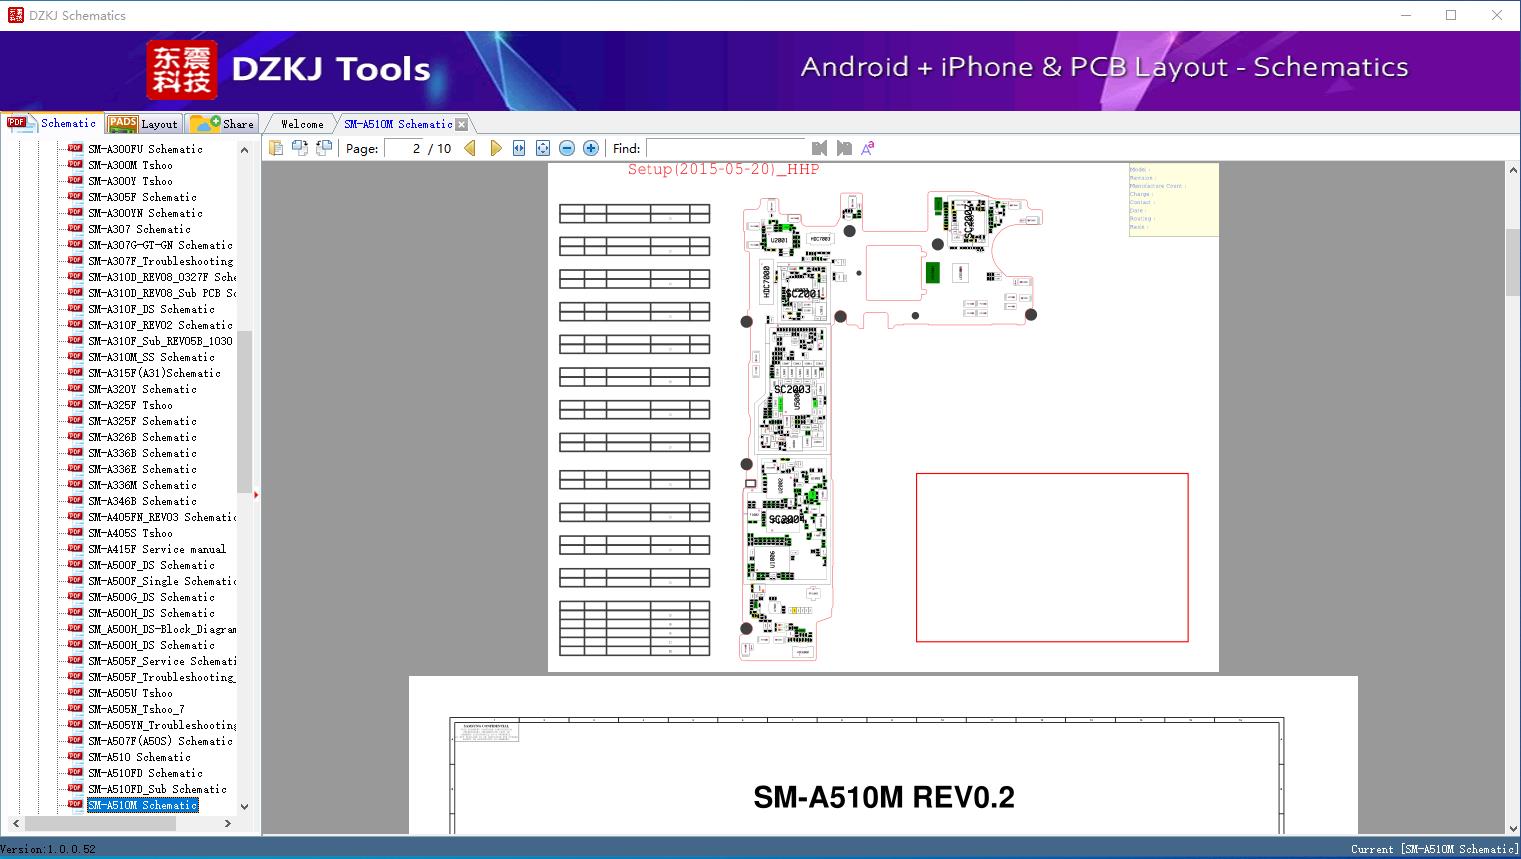Zoom in with the plus icon
Viewport: 1521px width, 859px height.
click(x=591, y=148)
